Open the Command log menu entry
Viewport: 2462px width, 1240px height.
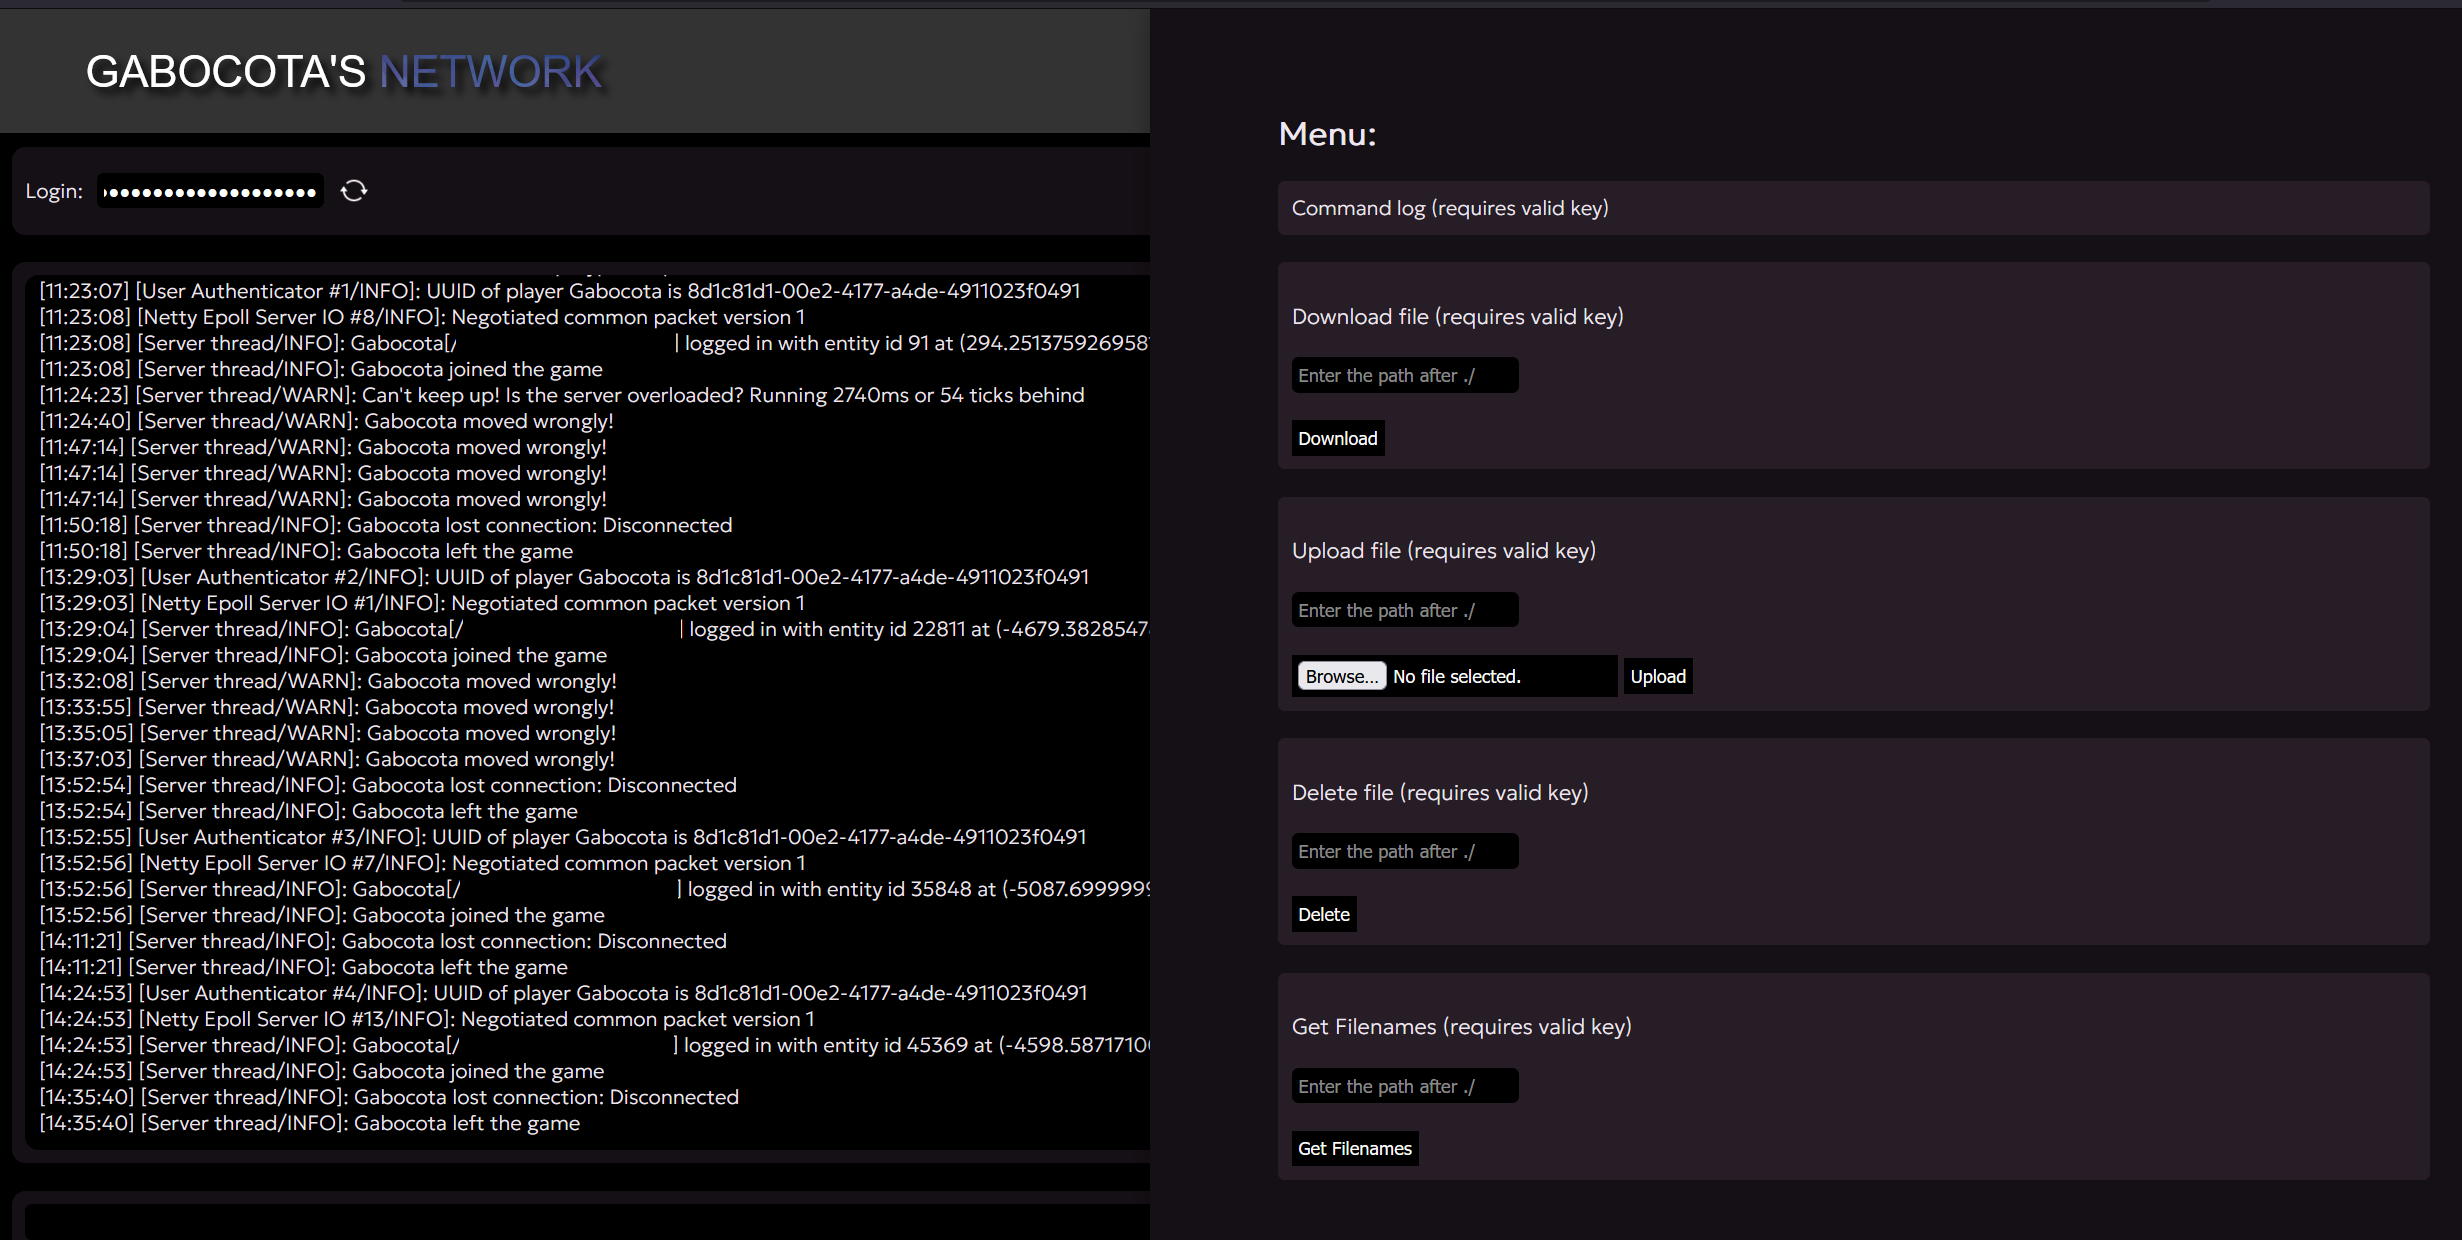click(x=1450, y=208)
